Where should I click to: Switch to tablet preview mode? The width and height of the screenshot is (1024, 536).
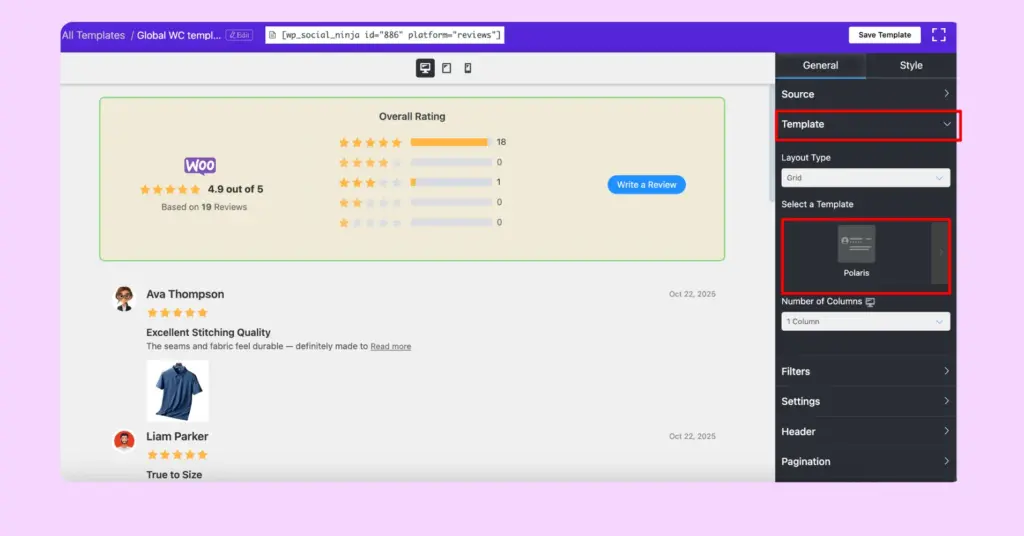pos(446,68)
